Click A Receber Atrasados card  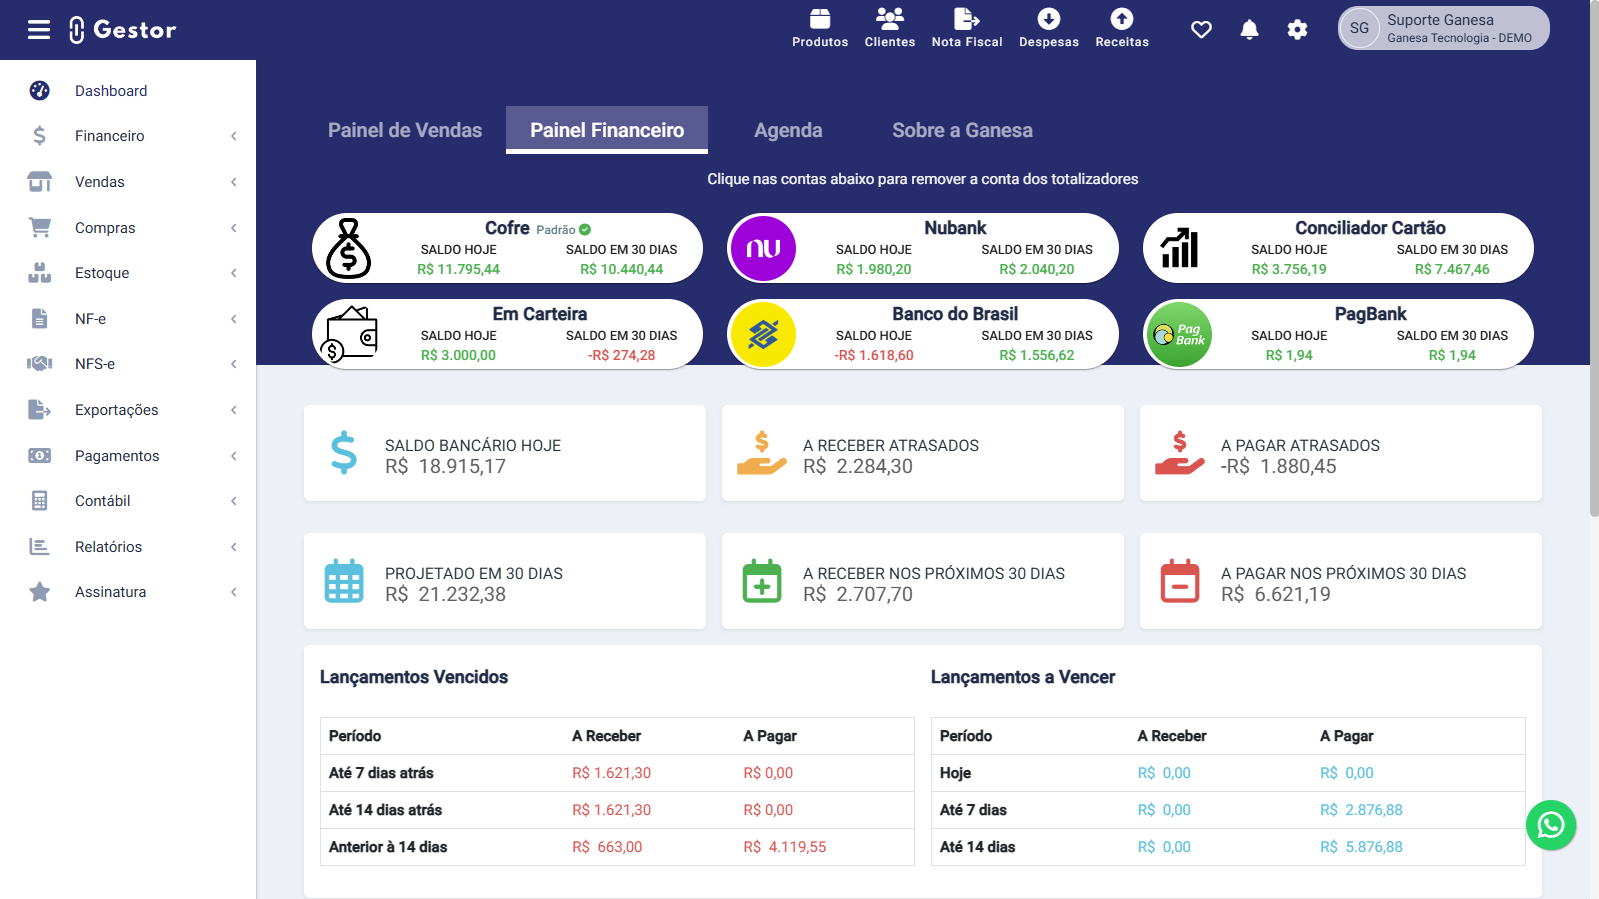point(923,453)
